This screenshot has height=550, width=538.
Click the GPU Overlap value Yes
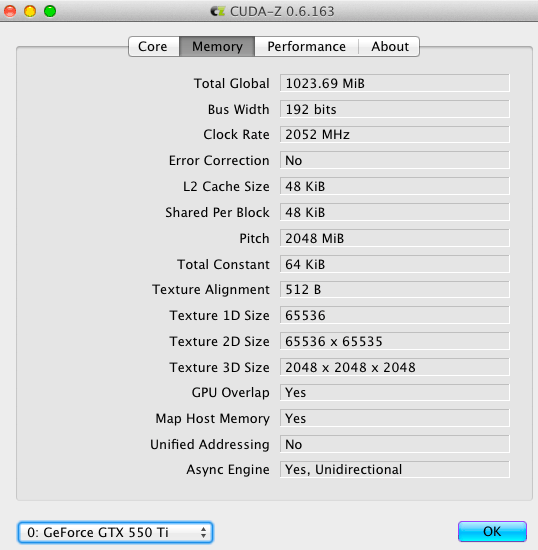coord(395,393)
